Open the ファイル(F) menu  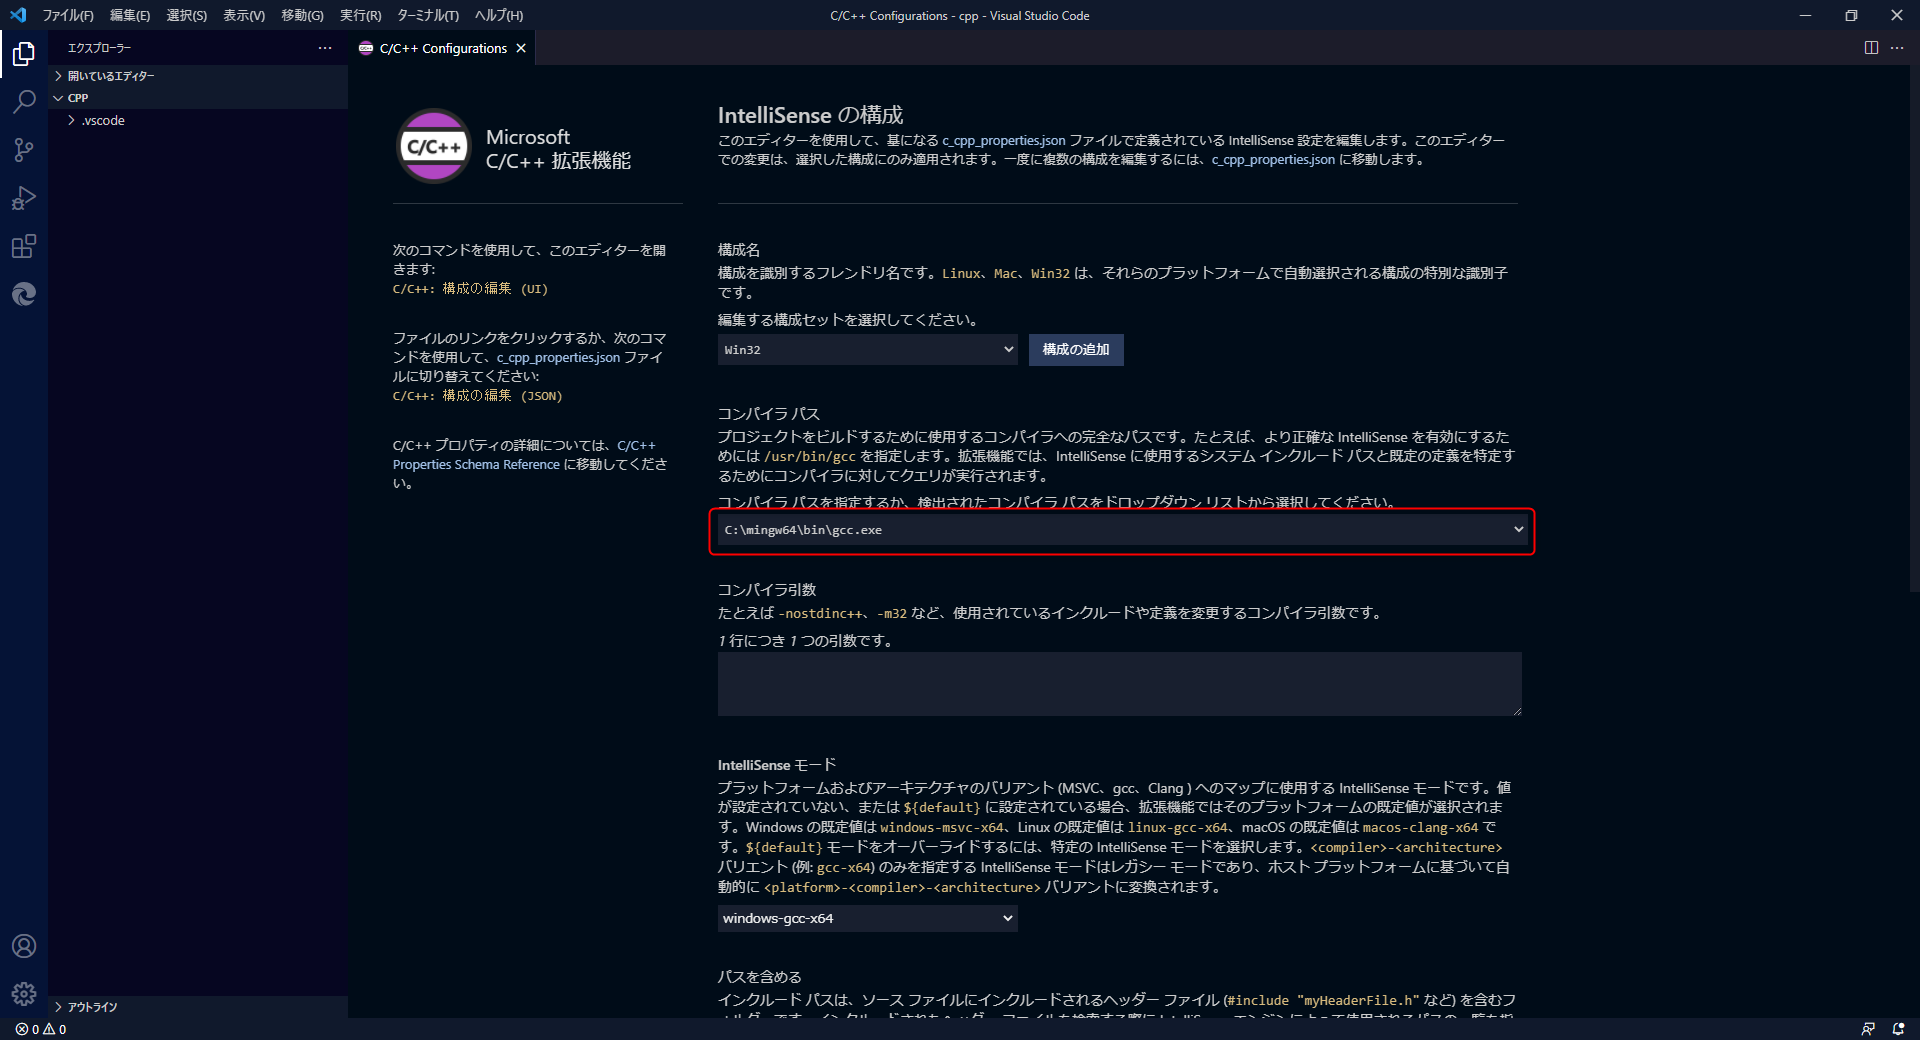pos(68,15)
